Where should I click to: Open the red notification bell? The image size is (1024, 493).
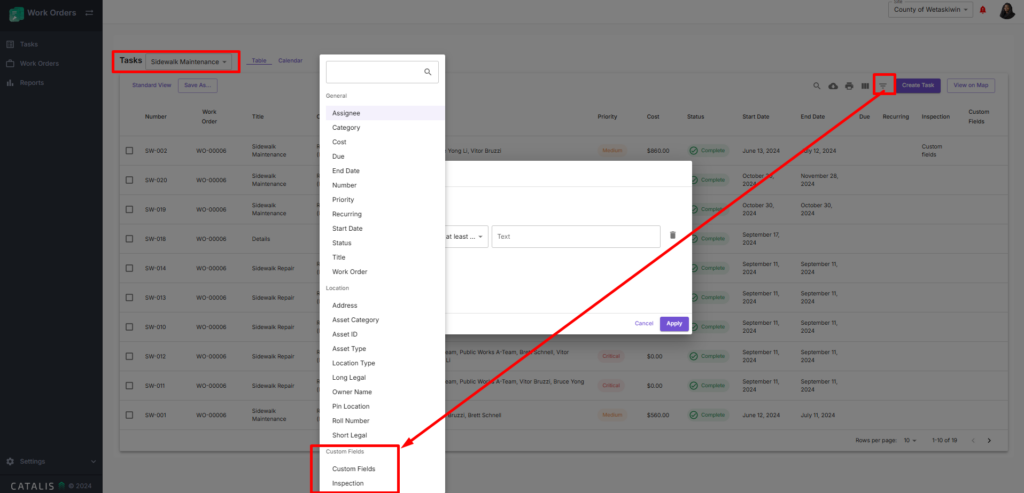click(983, 10)
